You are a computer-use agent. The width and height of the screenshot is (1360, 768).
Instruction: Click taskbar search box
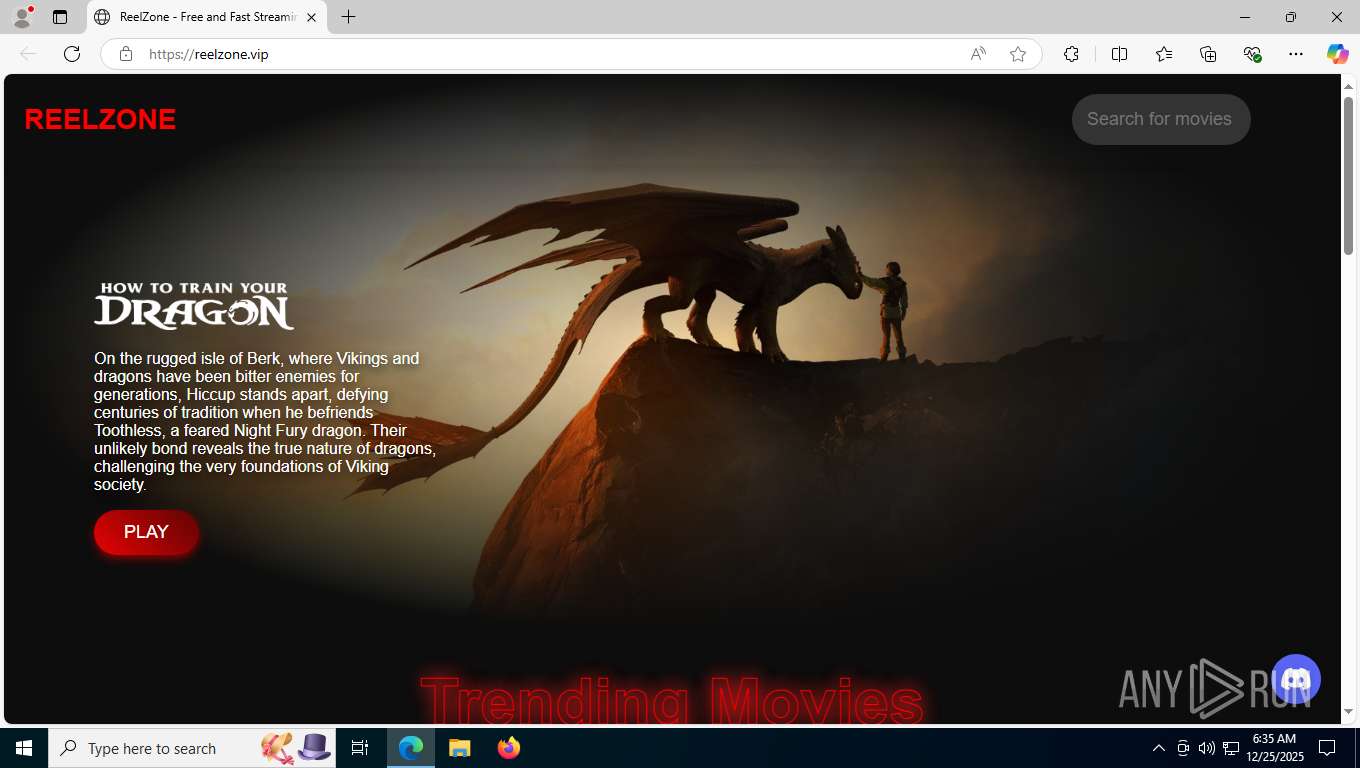click(193, 748)
